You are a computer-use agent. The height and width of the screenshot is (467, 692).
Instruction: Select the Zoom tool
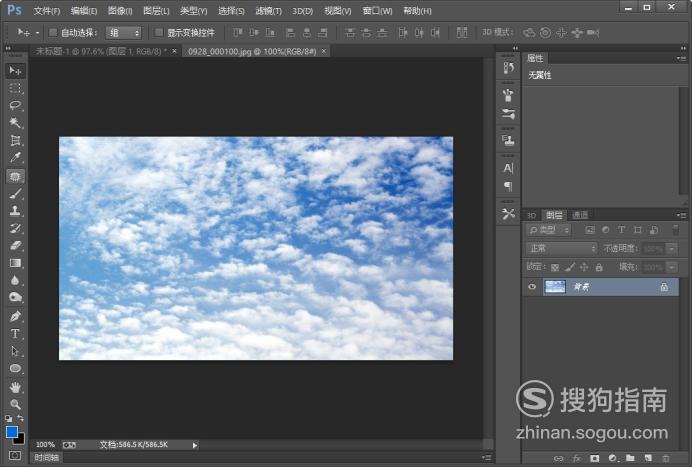click(15, 404)
